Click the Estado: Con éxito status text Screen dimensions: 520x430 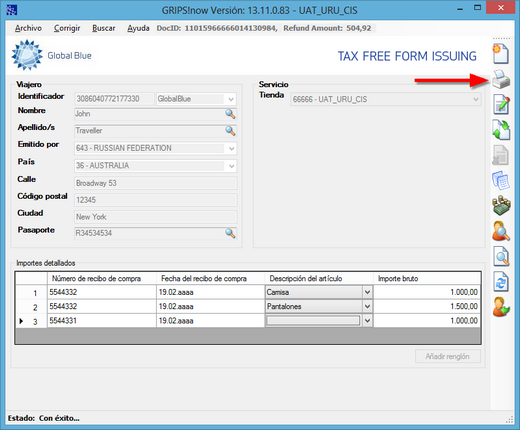pyautogui.click(x=43, y=418)
